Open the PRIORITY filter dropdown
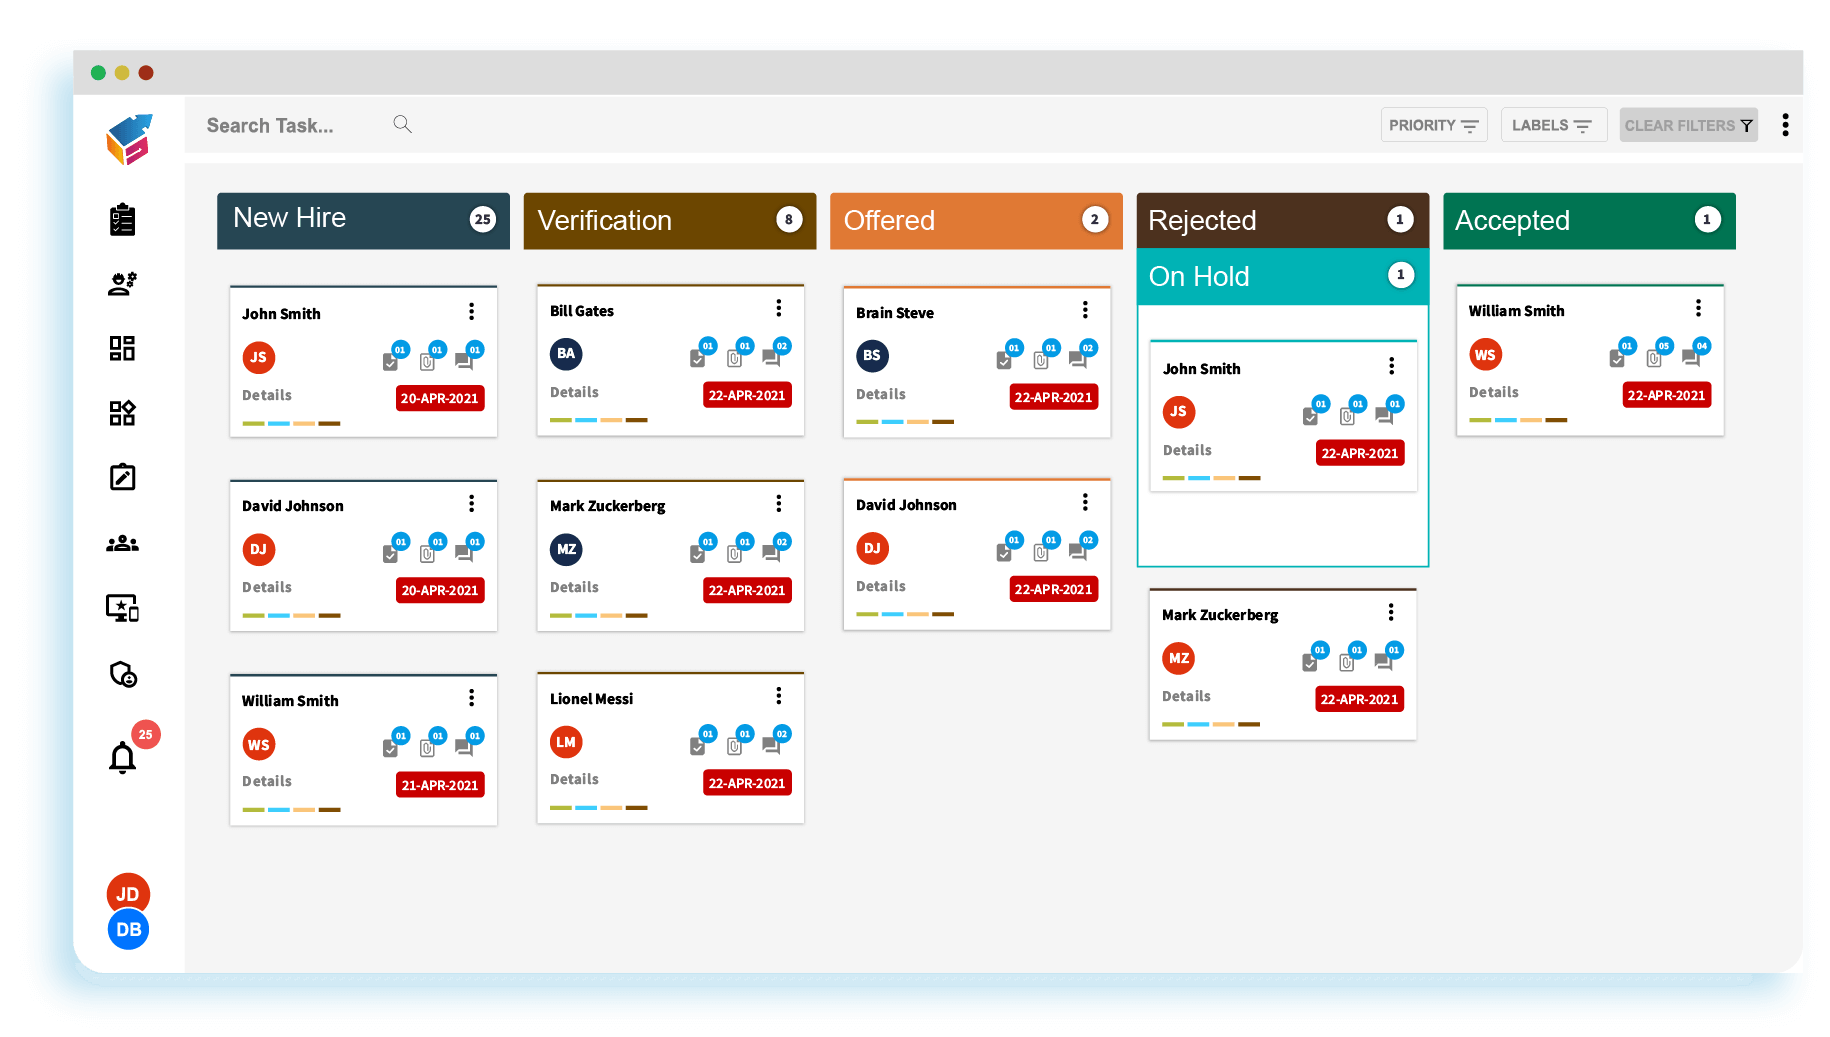Viewport: 1830px width, 1037px height. (1433, 125)
